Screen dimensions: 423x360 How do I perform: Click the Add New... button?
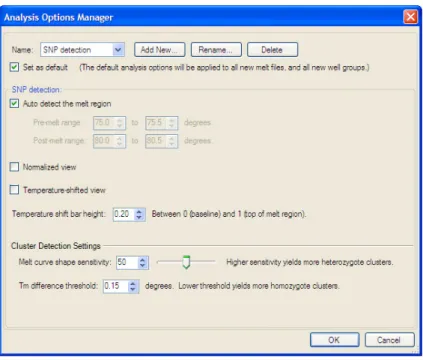click(159, 50)
